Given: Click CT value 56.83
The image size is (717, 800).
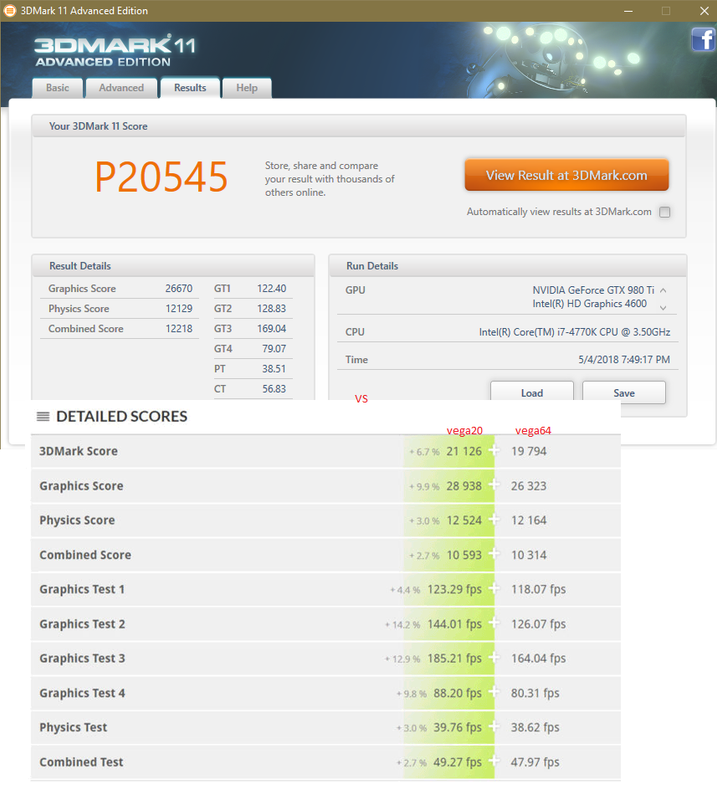Looking at the screenshot, I should coord(274,389).
